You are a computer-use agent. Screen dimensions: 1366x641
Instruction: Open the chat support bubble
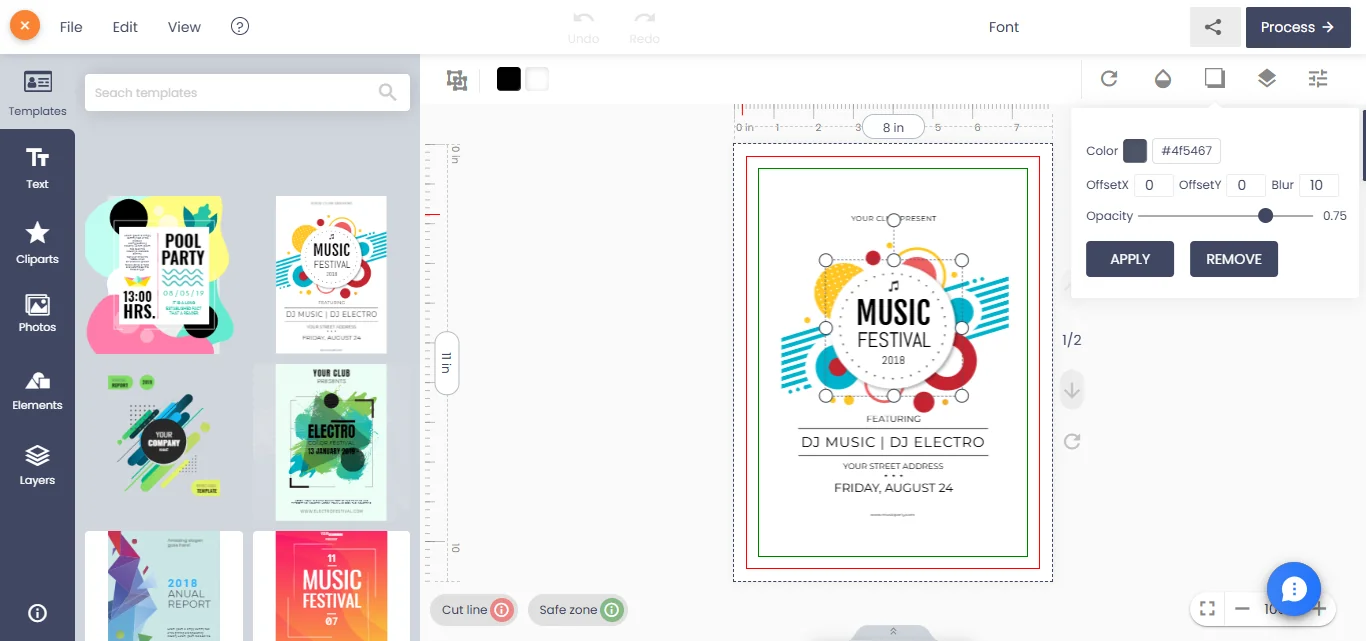point(1294,588)
